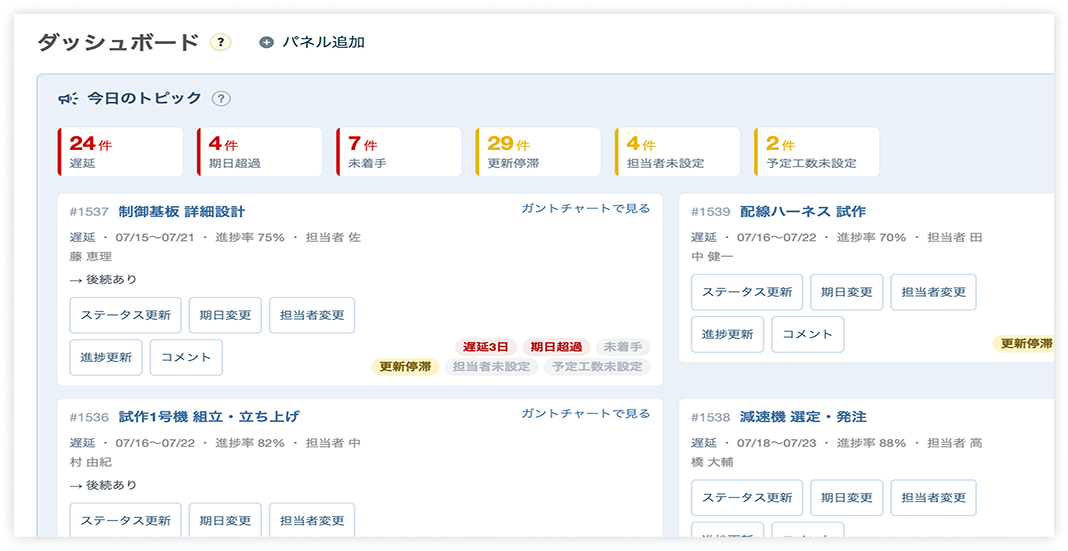Open help icon beside 今日のトピック
This screenshot has width=1068, height=551.
click(221, 99)
